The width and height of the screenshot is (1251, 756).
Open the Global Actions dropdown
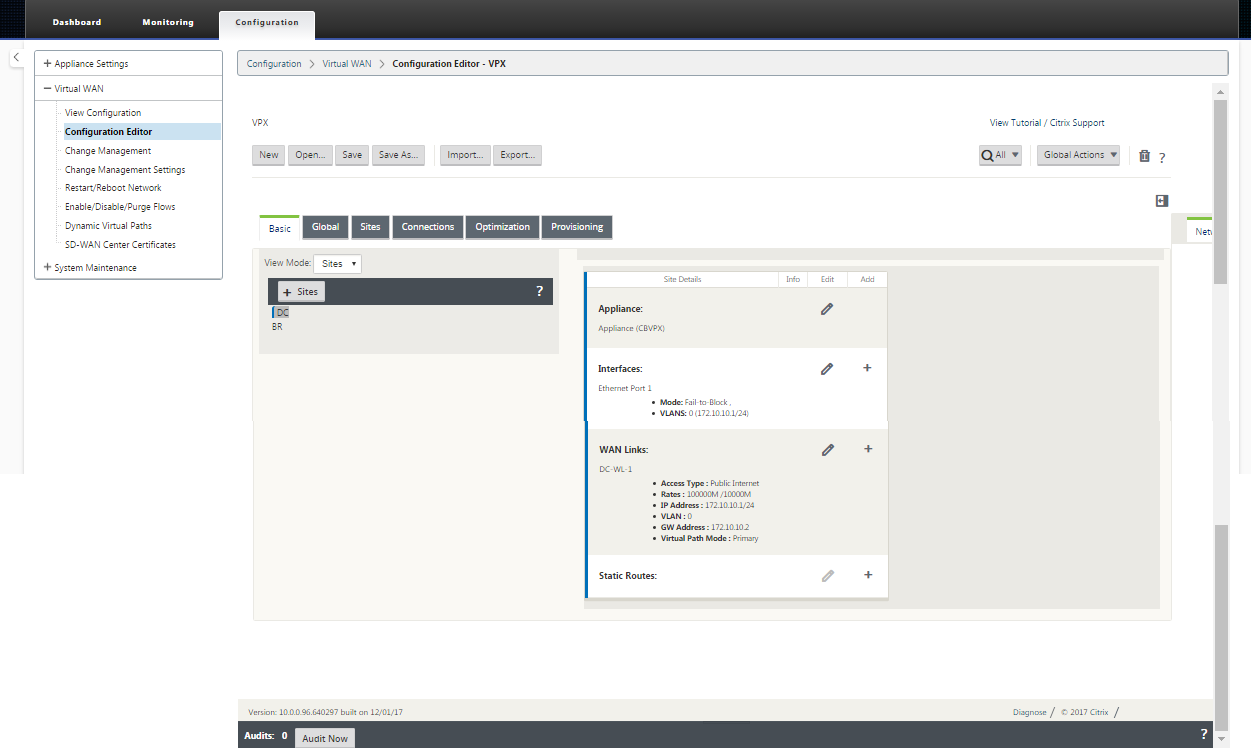[x=1078, y=155]
